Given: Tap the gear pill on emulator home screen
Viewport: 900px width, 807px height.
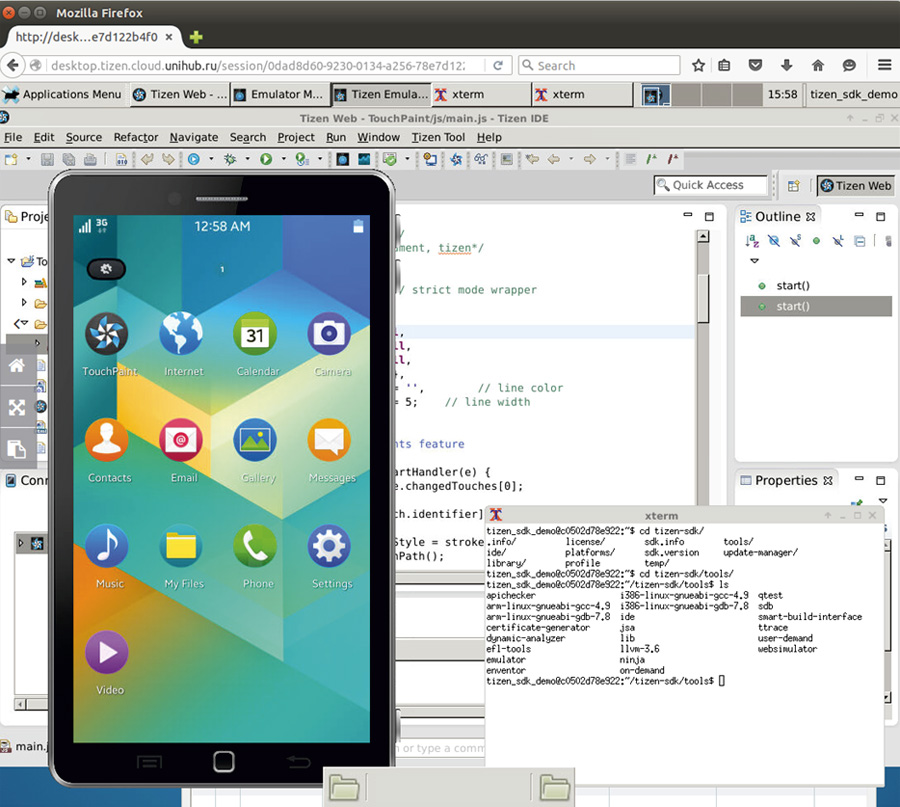Looking at the screenshot, I should click(x=106, y=269).
